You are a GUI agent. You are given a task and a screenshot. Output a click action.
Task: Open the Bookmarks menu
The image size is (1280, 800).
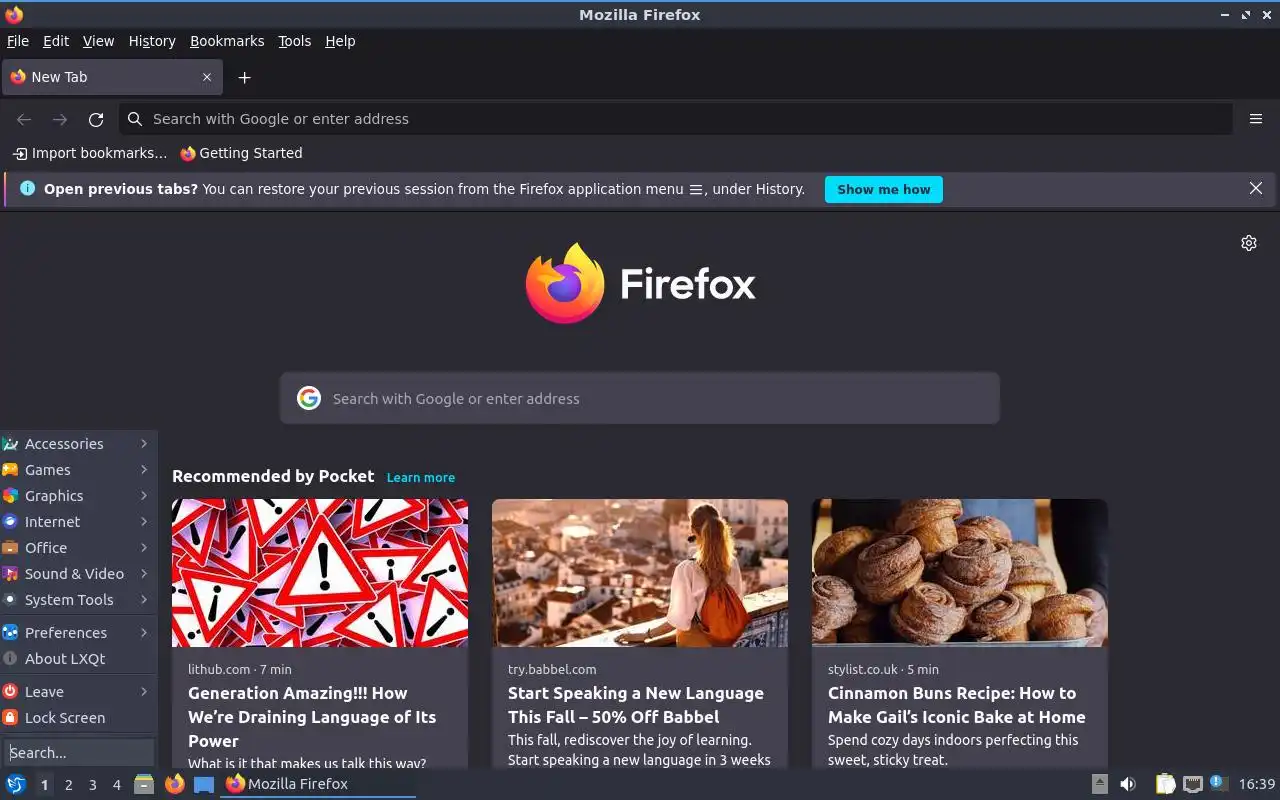coord(227,41)
